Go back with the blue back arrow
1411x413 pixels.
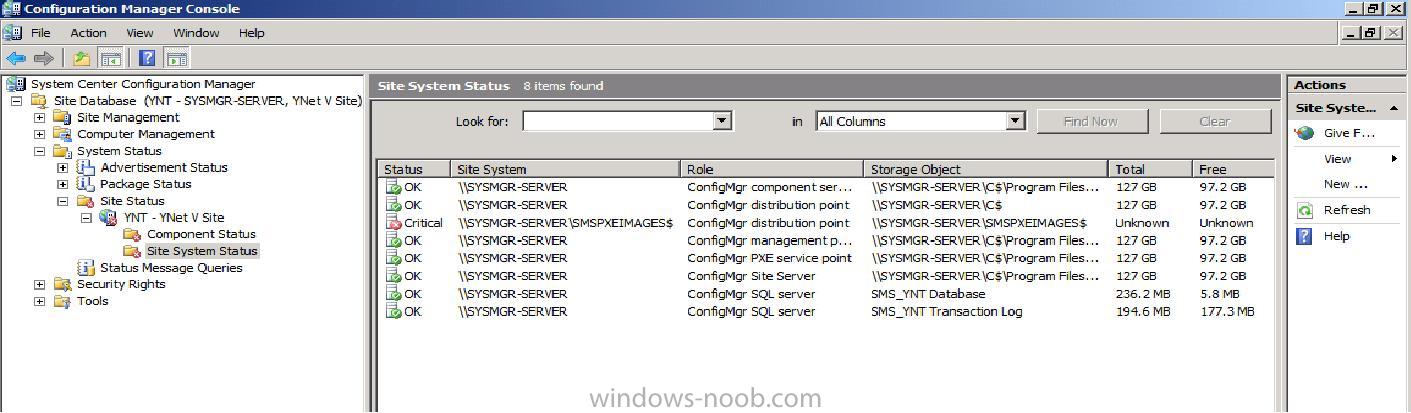pos(15,58)
